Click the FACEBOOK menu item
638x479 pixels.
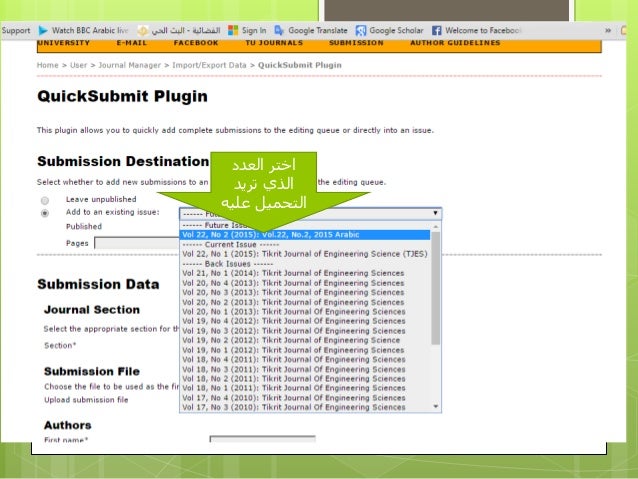pos(196,43)
